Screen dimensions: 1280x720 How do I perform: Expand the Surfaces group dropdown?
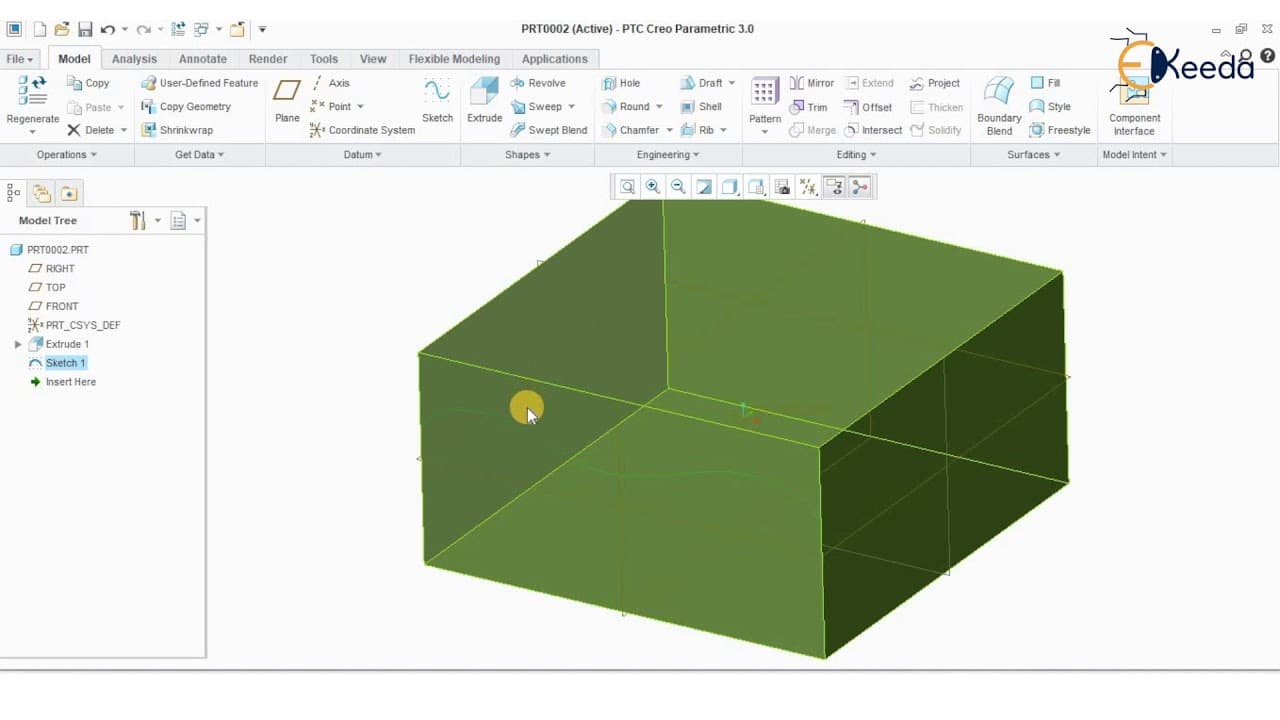pyautogui.click(x=1034, y=155)
